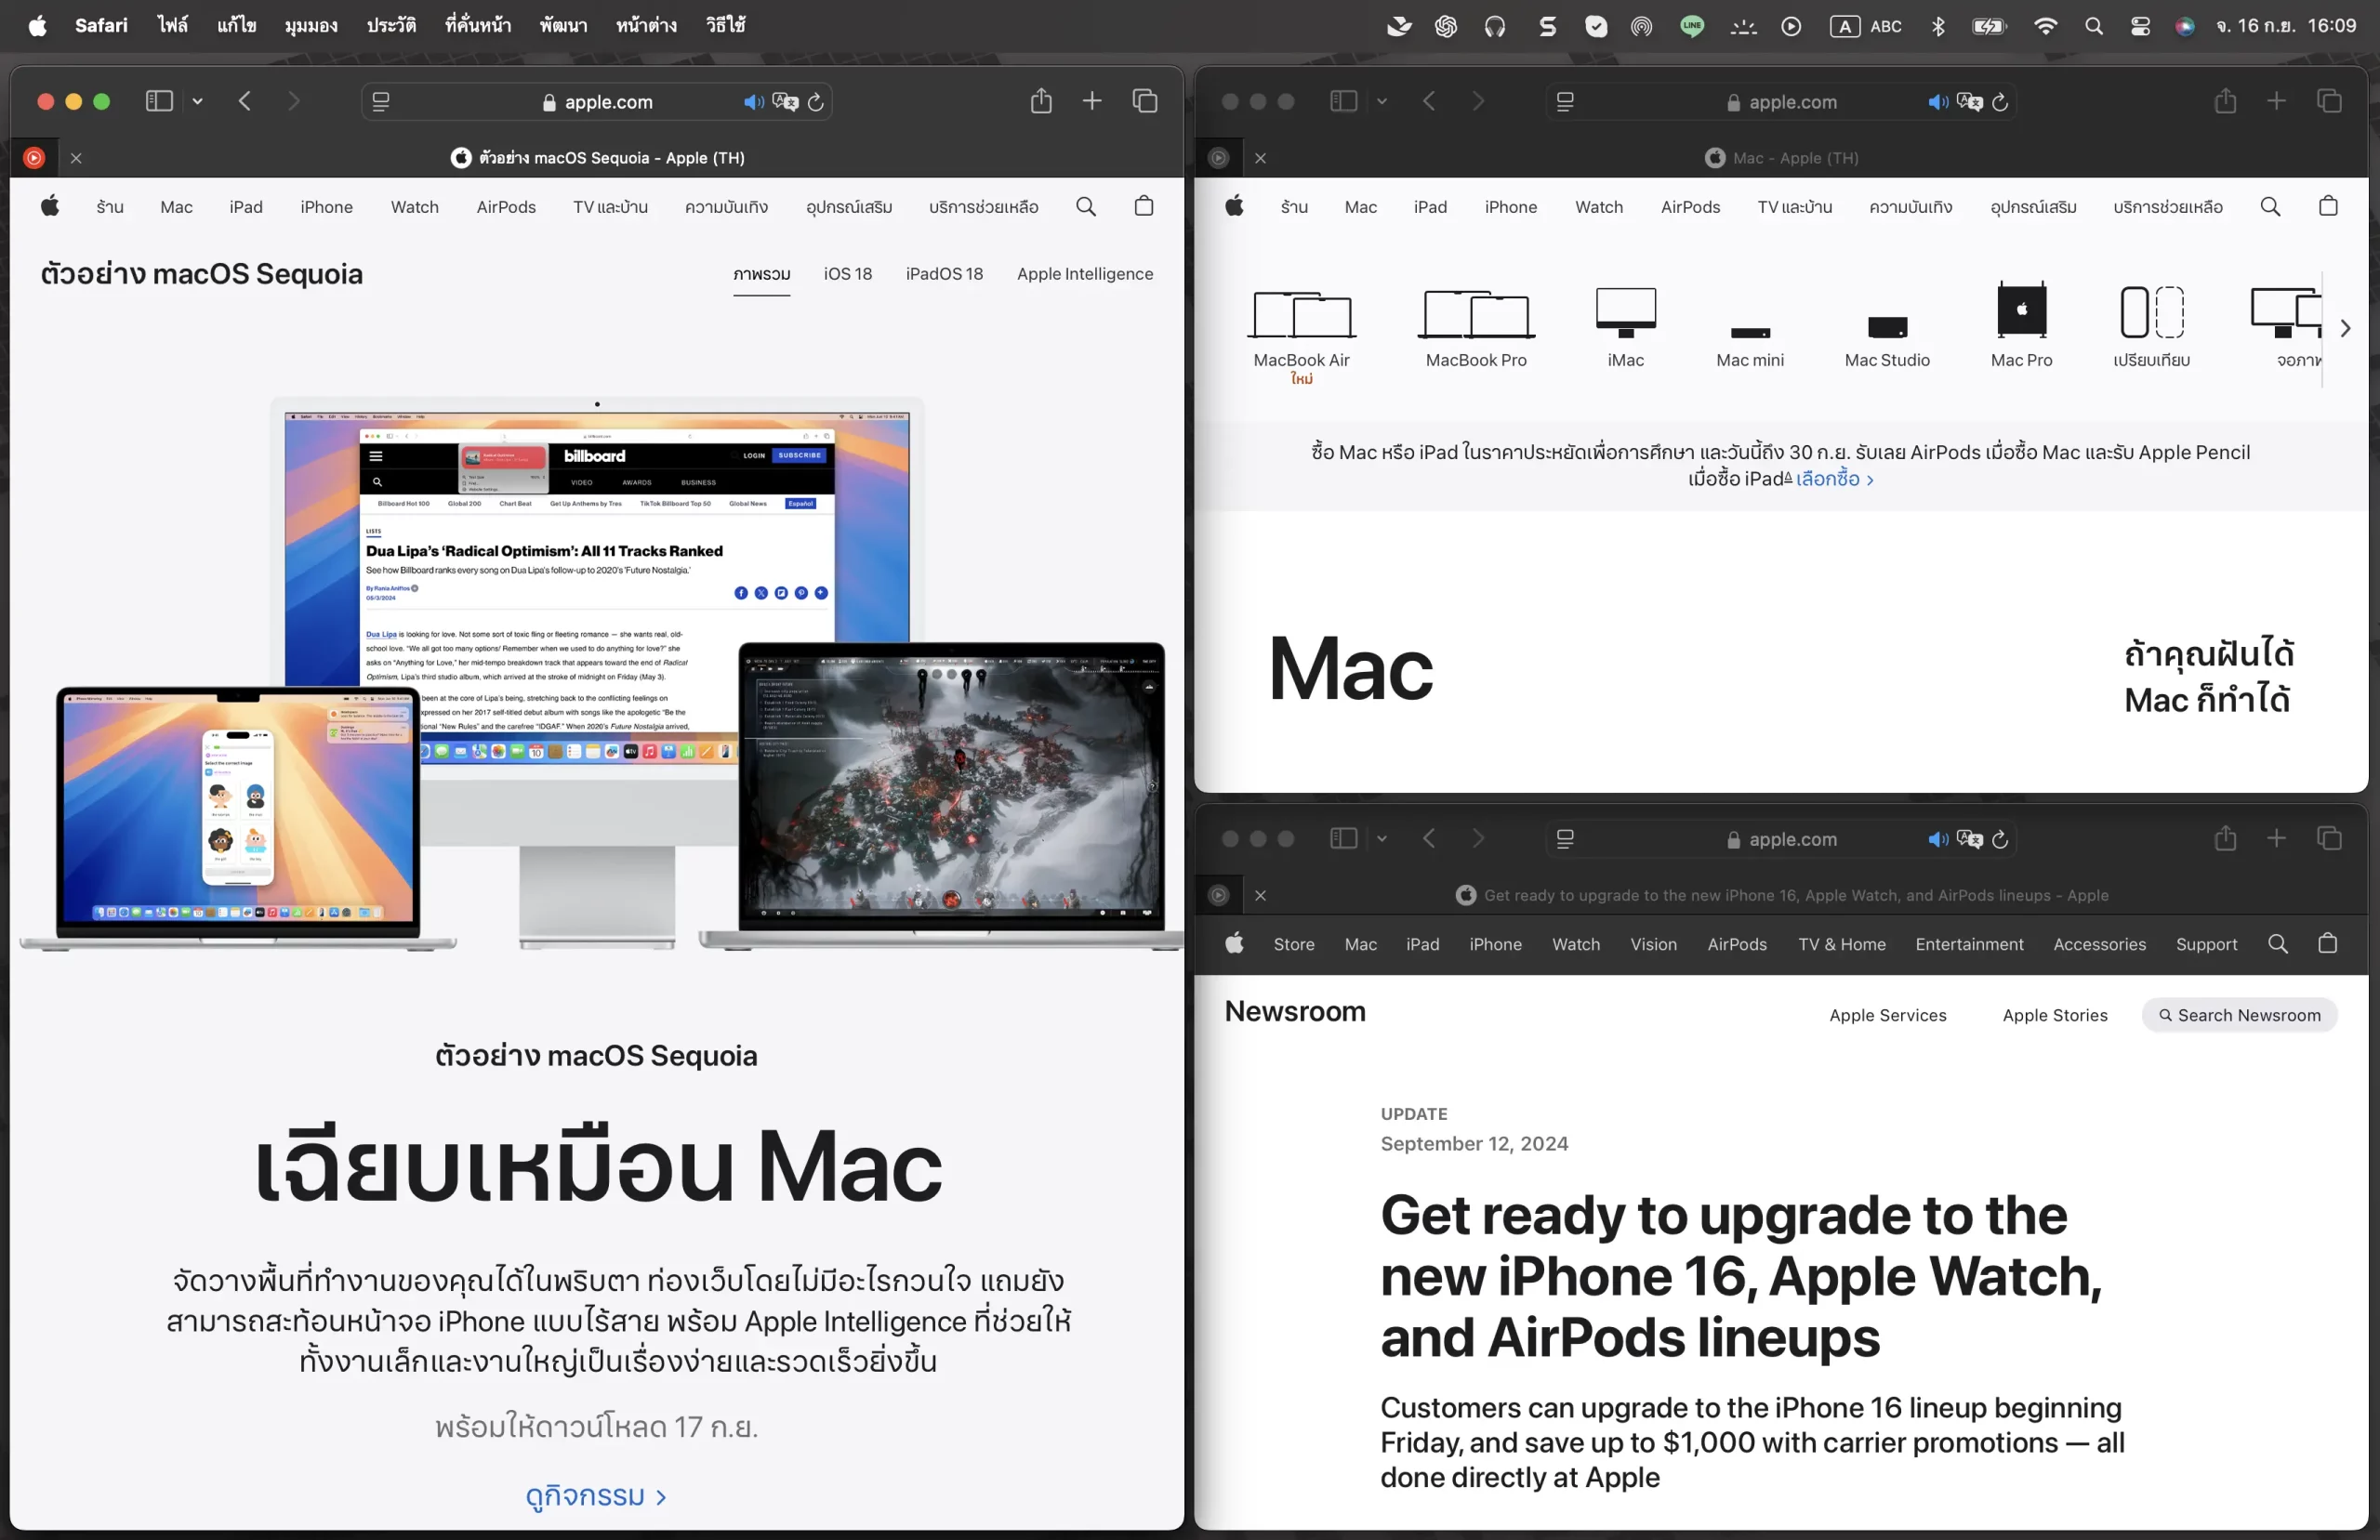
Task: Switch to the iPadOS 18 tab
Action: [944, 274]
